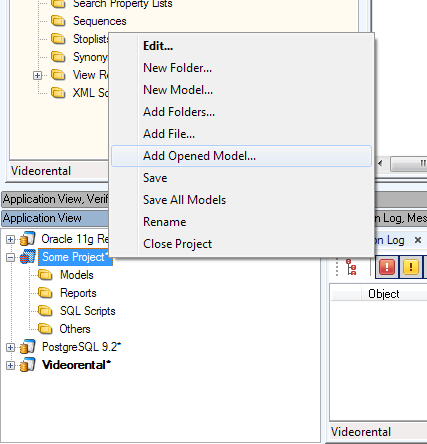Click the Videorental database model icon
The image size is (427, 444).
pyautogui.click(x=28, y=365)
